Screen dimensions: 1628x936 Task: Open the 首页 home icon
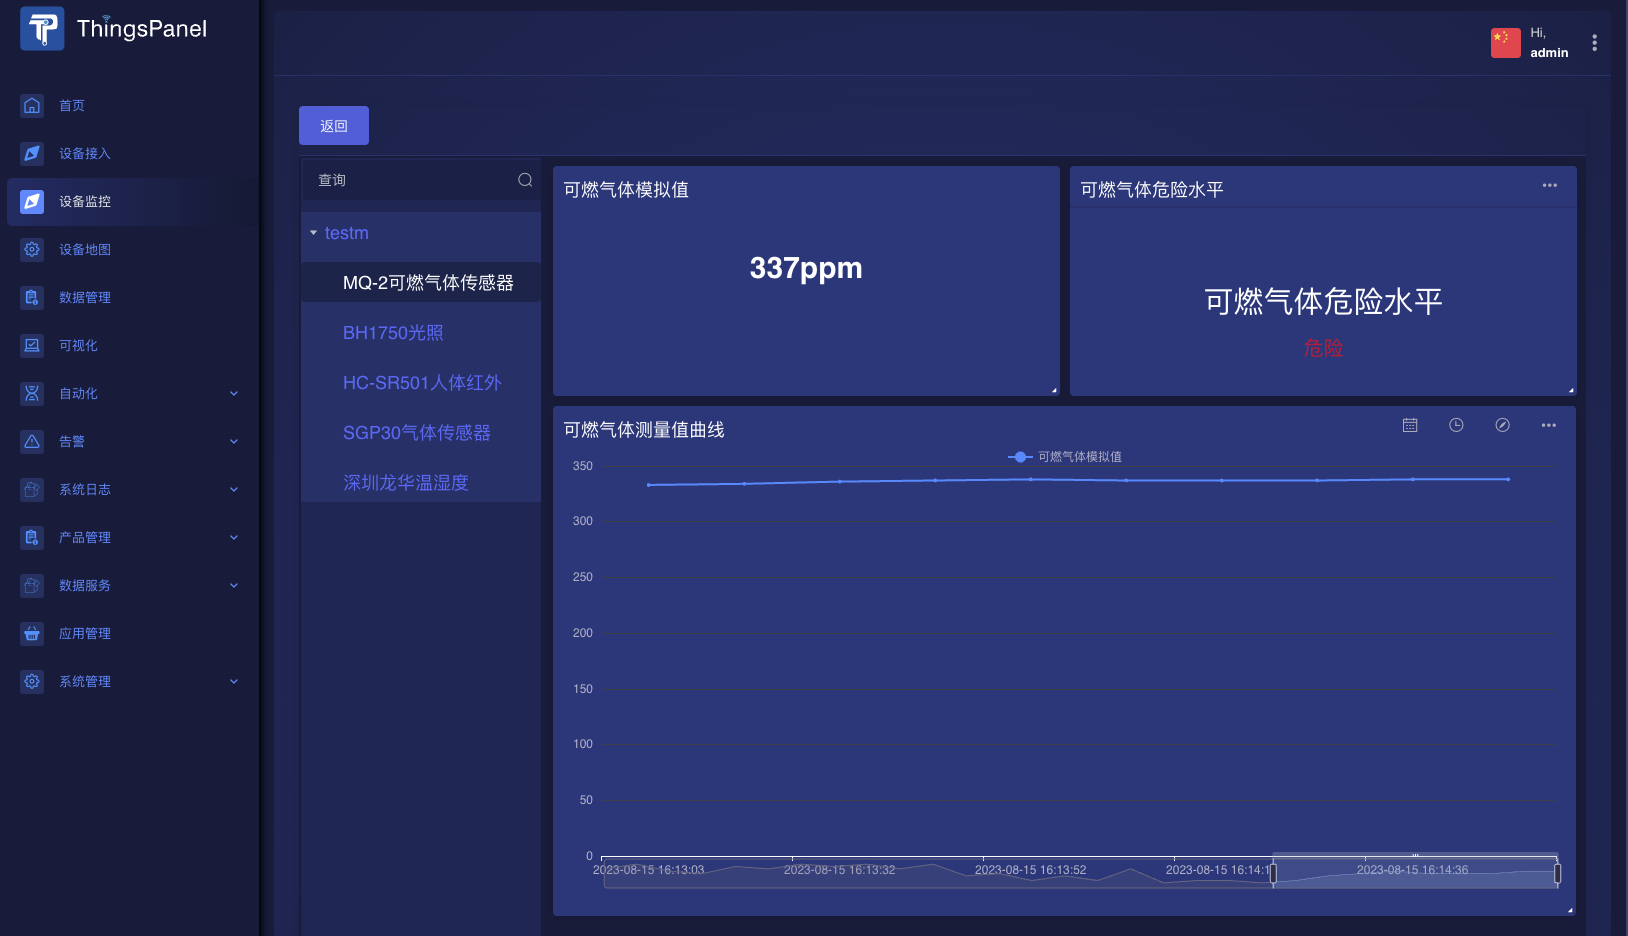(32, 105)
